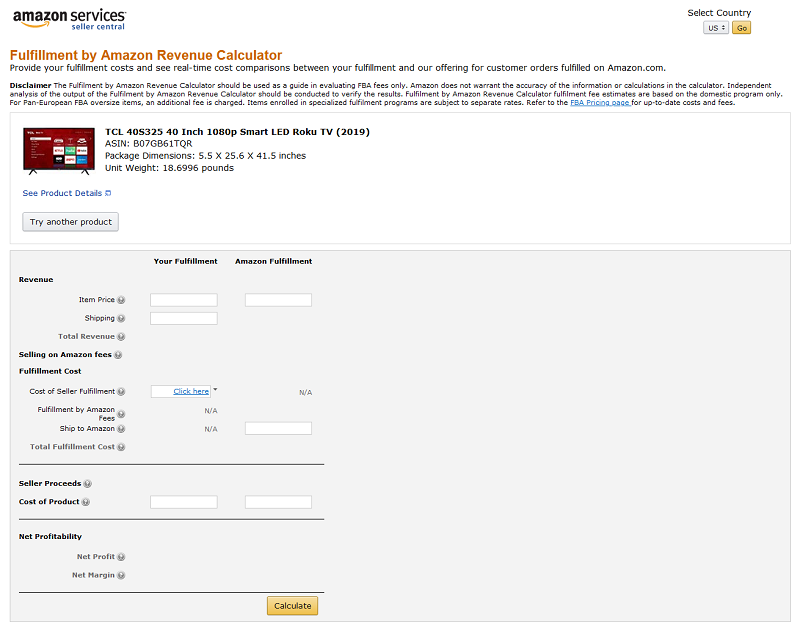Image resolution: width=800 pixels, height=622 pixels.
Task: Click the Package Dimensions text
Action: [205, 156]
